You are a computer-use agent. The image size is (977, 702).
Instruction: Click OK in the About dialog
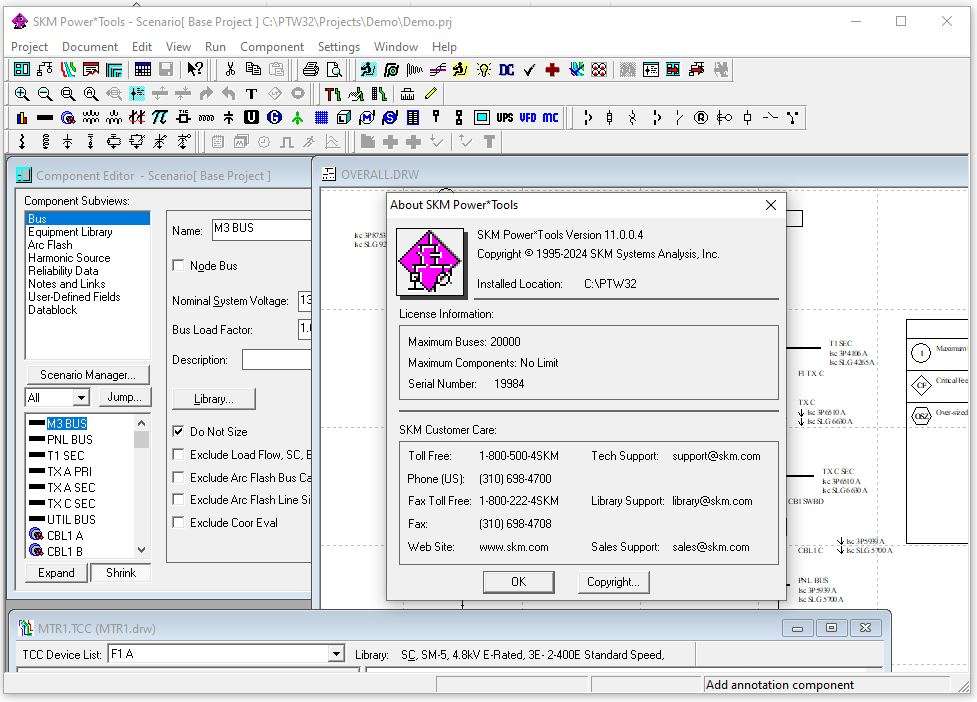pyautogui.click(x=518, y=582)
